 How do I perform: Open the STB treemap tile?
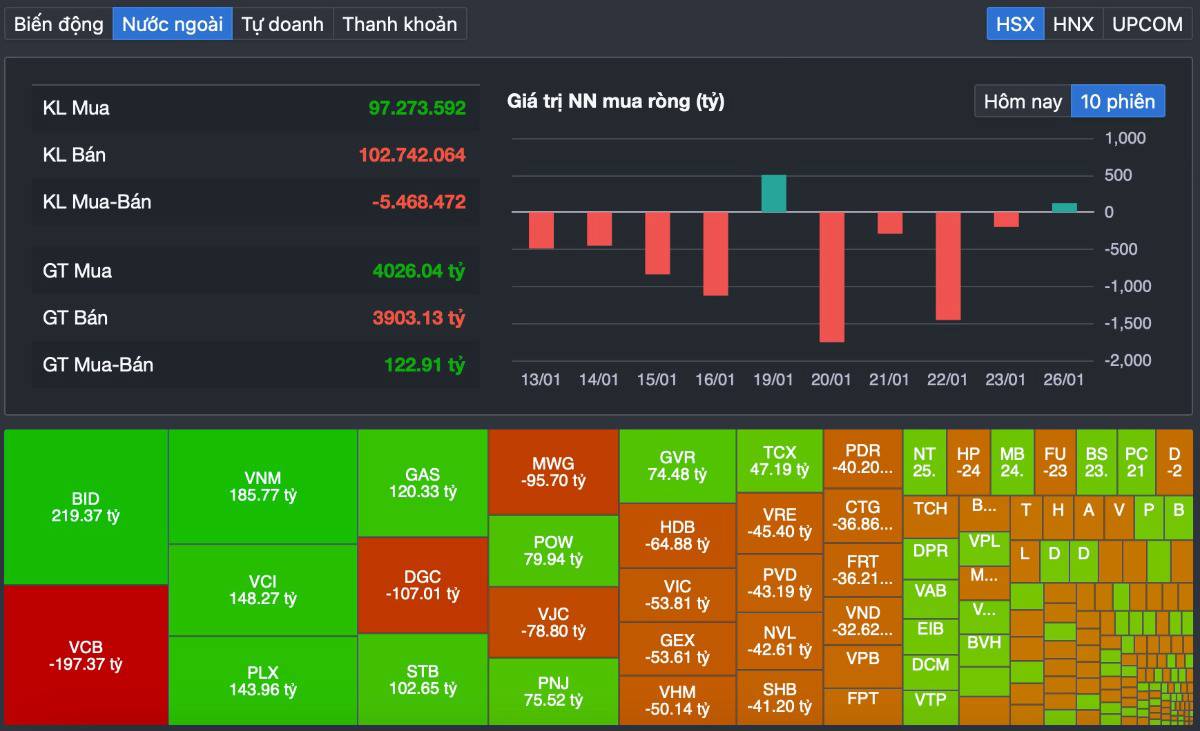pyautogui.click(x=422, y=680)
